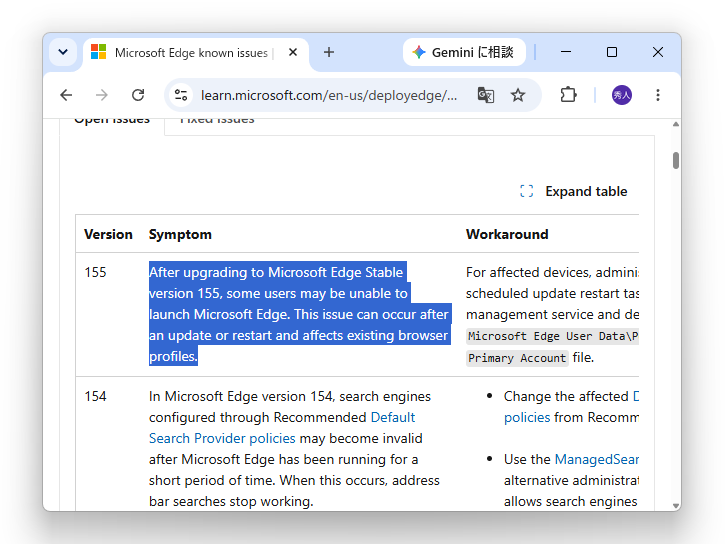Minimize the Chrome window
Screen dimensions: 725x544
coord(566,52)
